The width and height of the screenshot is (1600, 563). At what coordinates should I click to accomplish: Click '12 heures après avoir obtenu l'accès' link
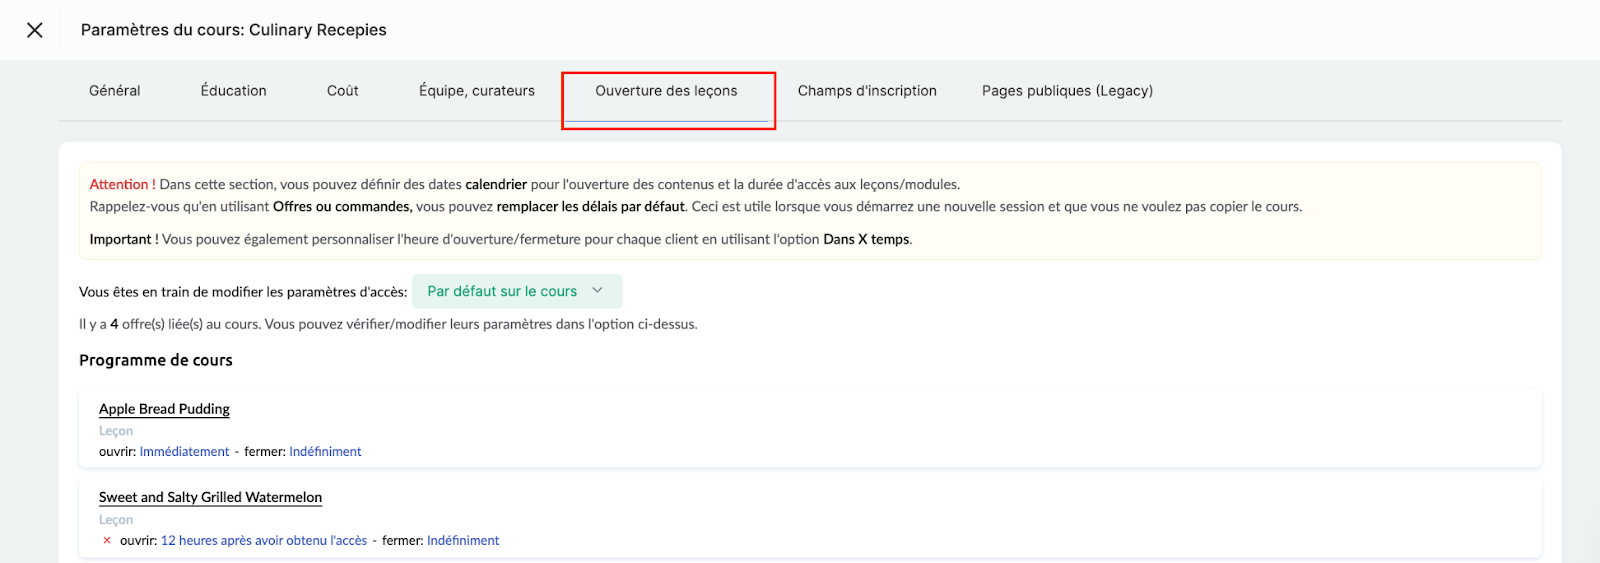click(x=264, y=541)
